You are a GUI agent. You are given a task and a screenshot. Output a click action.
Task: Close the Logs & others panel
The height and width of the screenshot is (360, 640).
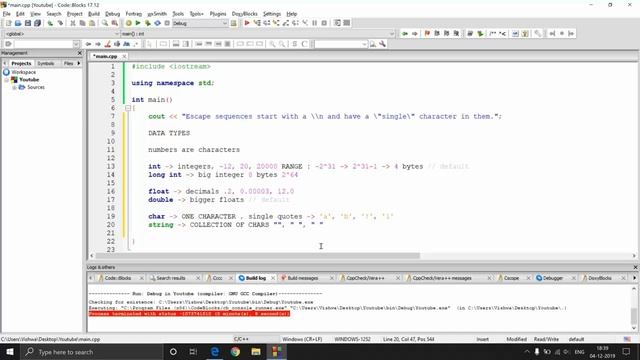click(635, 267)
